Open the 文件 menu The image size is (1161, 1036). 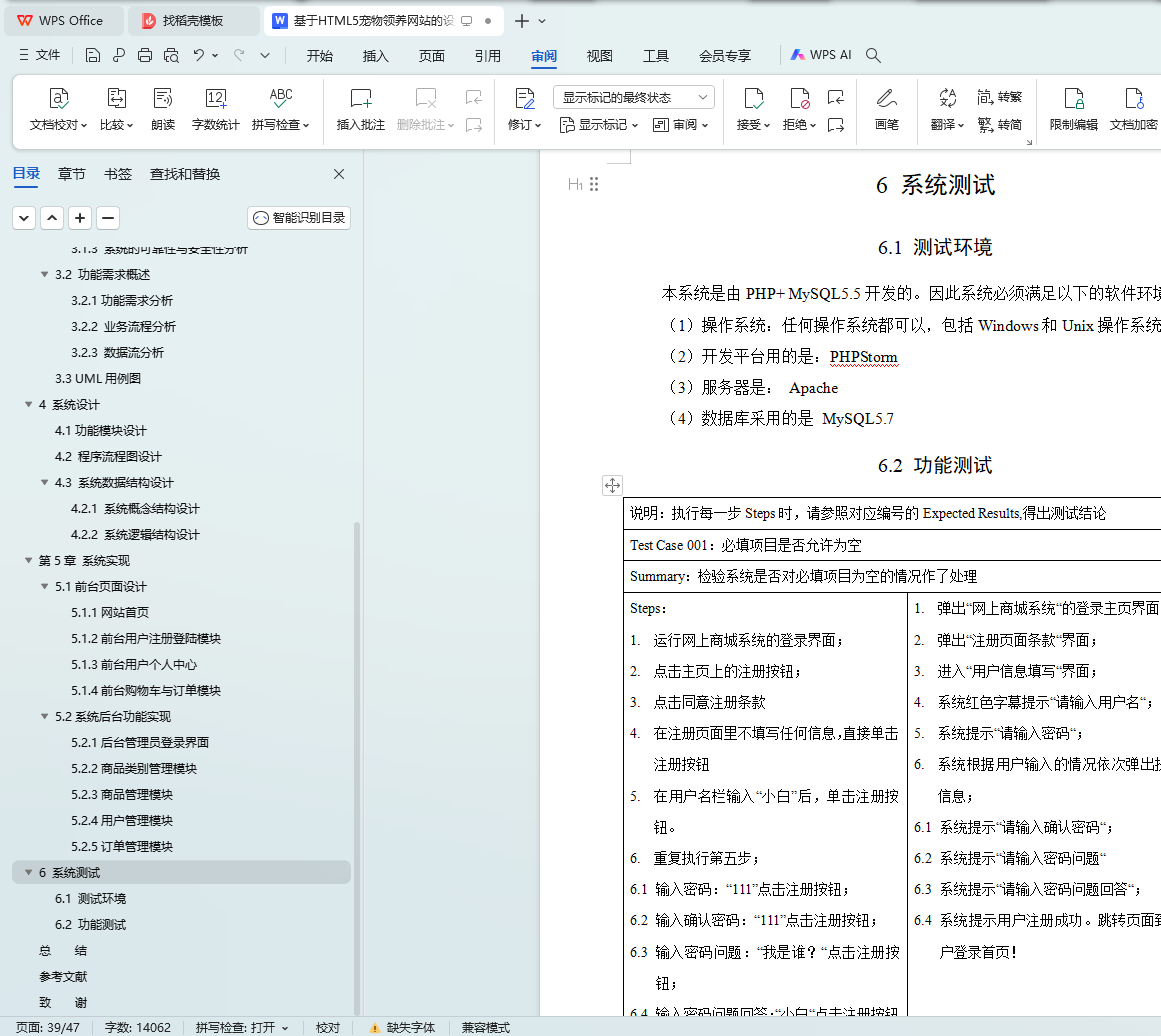(40, 55)
